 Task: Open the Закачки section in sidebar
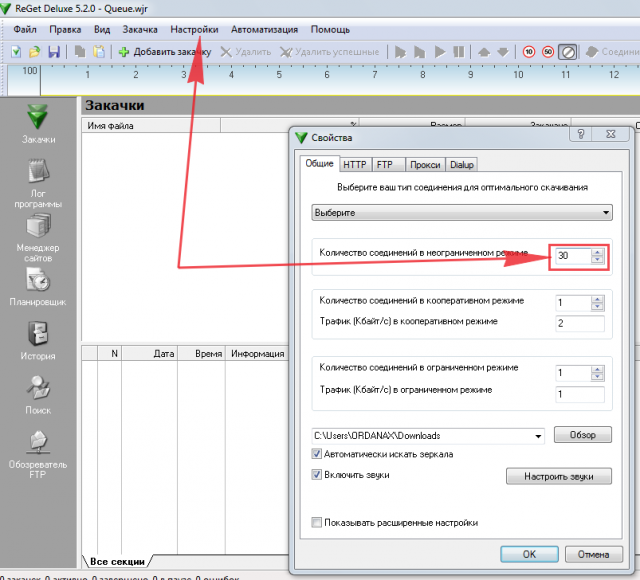[38, 119]
